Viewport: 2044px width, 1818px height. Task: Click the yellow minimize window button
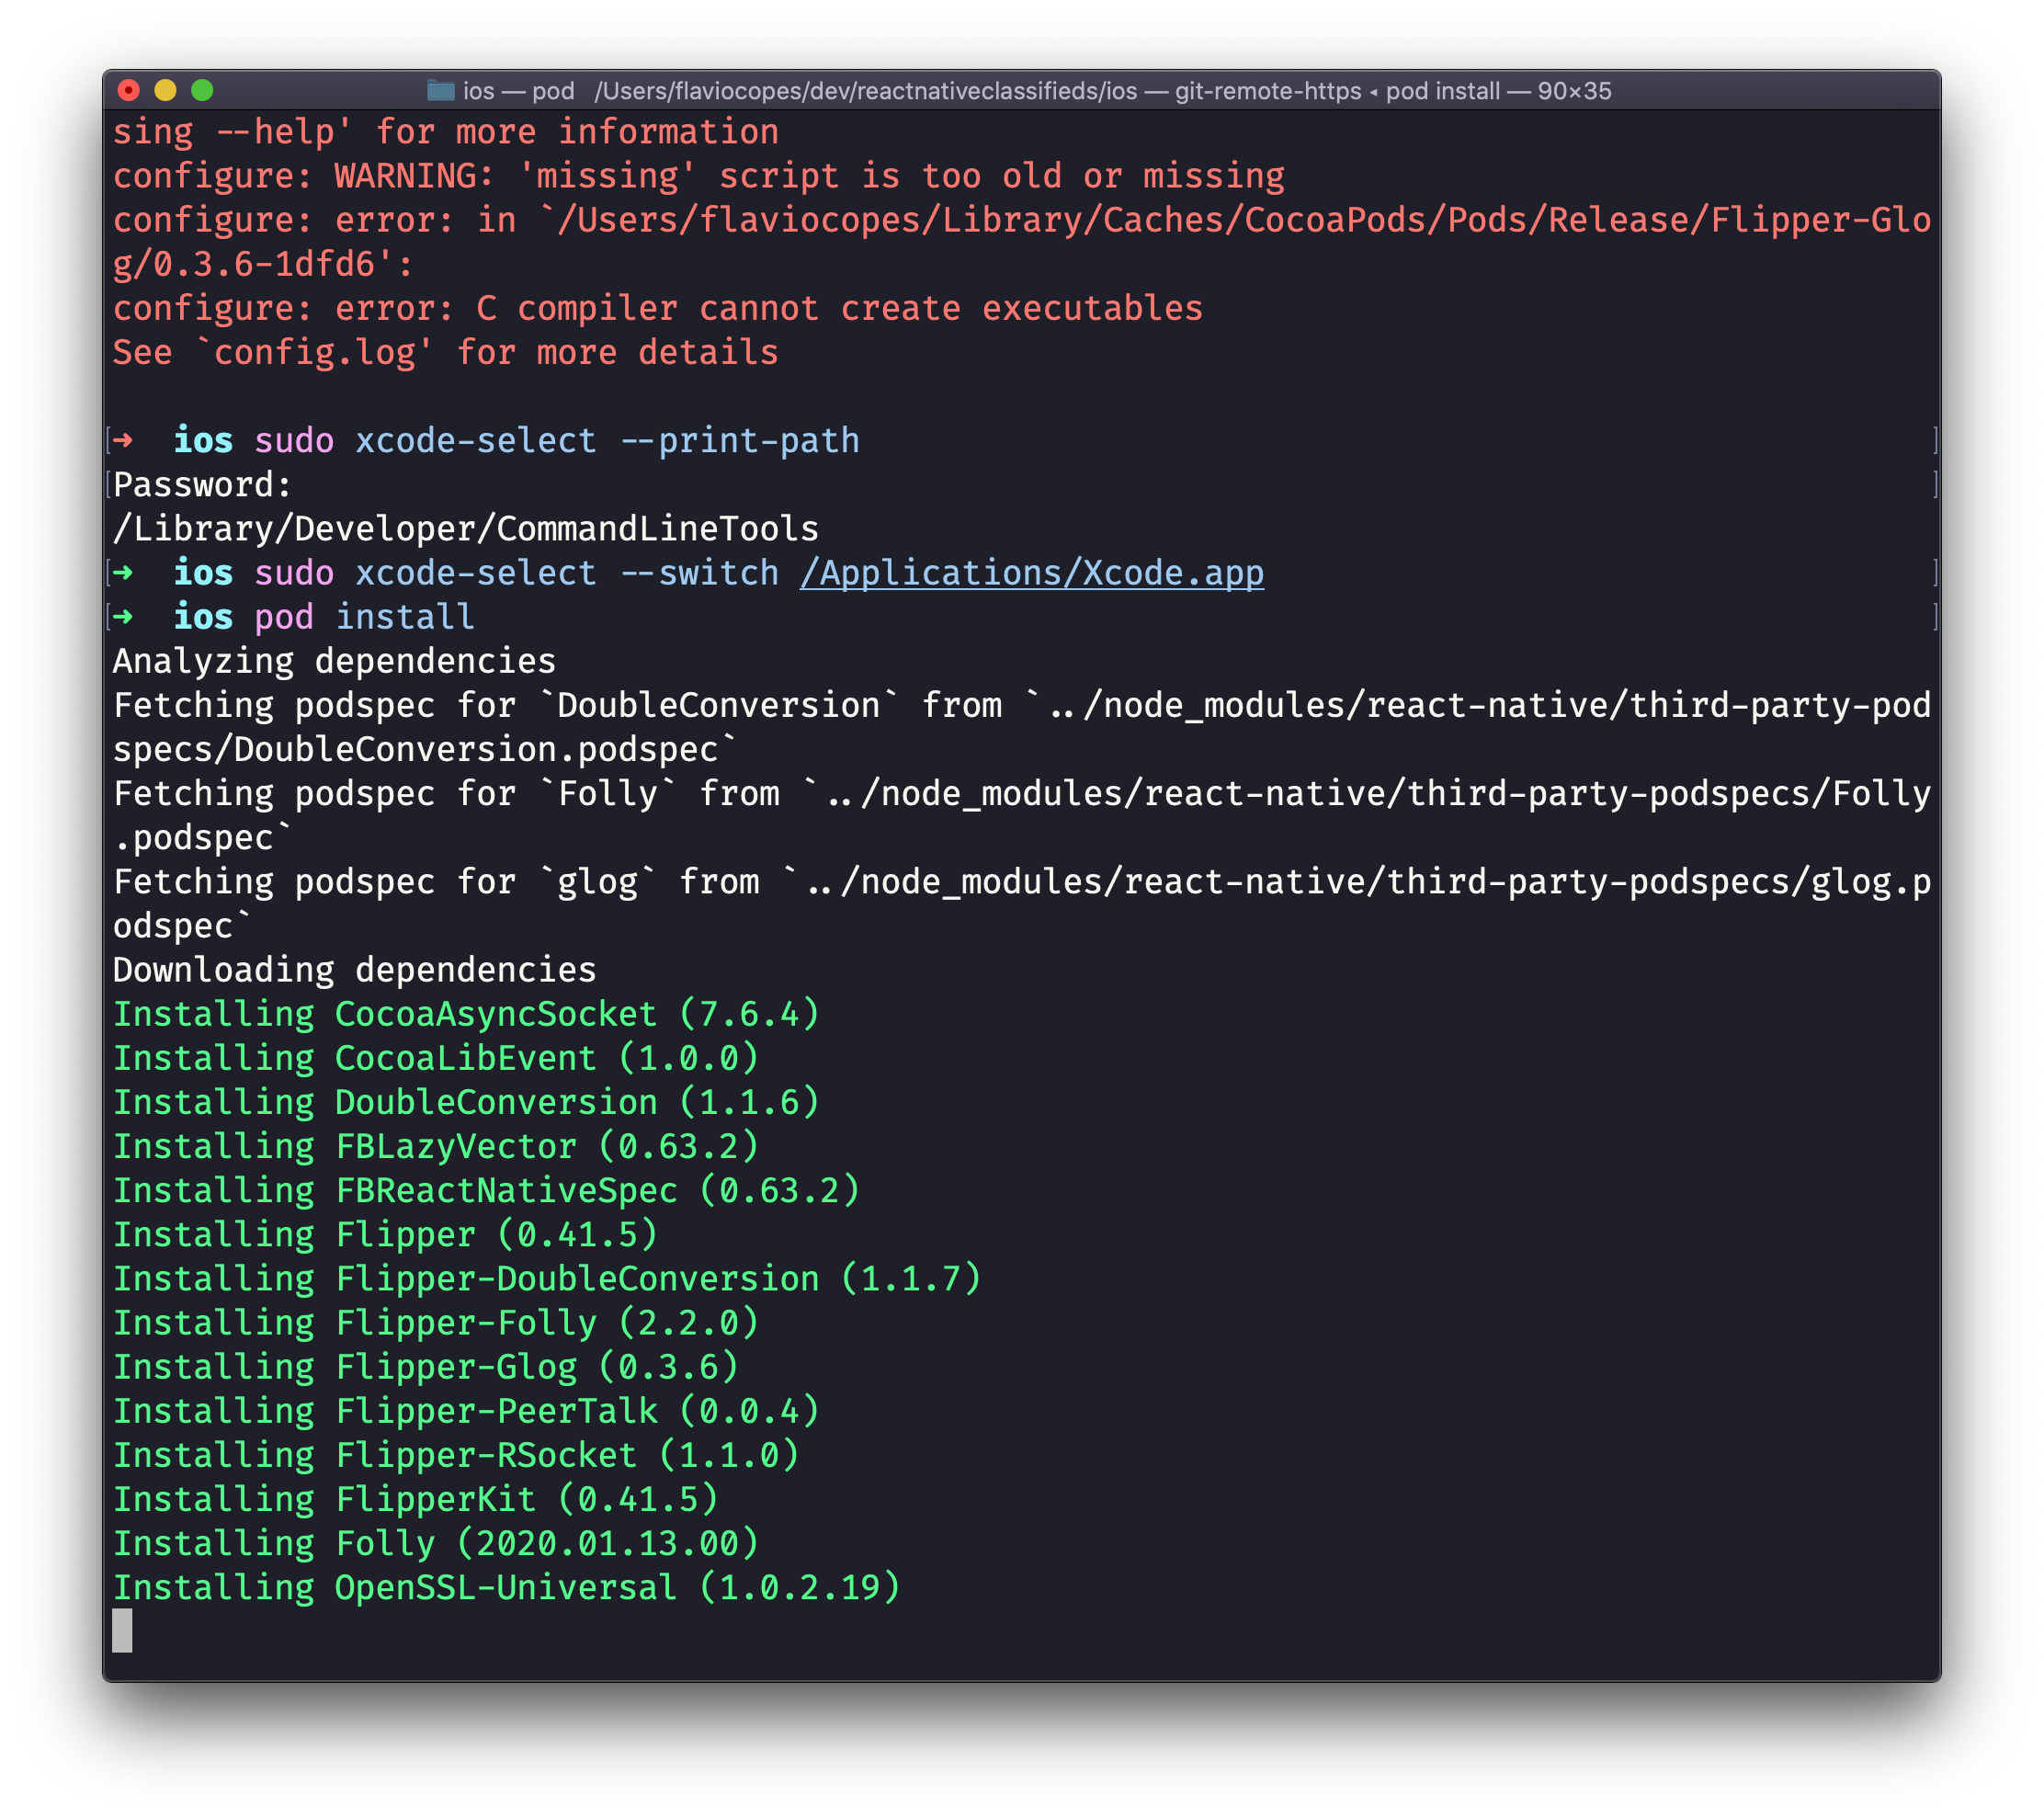165,91
